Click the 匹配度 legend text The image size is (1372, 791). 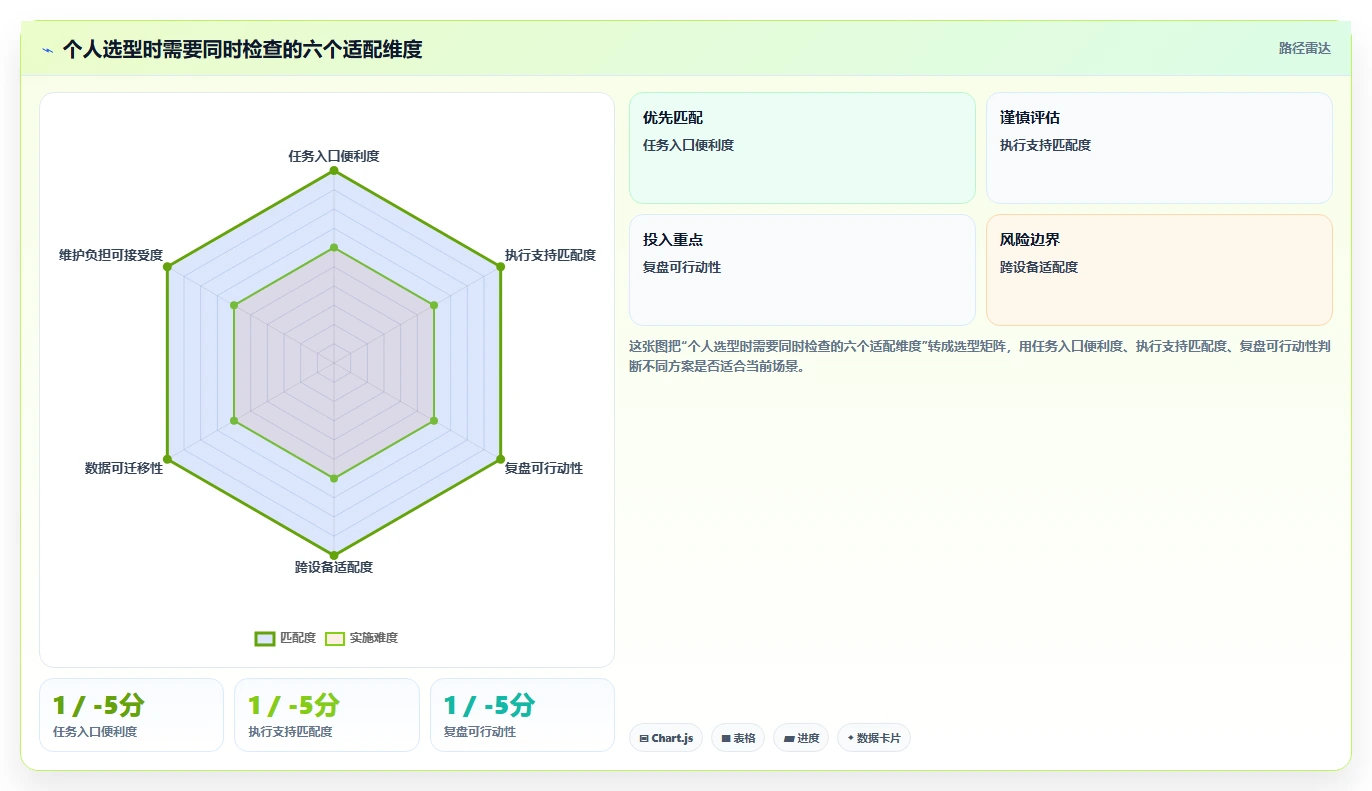point(298,638)
